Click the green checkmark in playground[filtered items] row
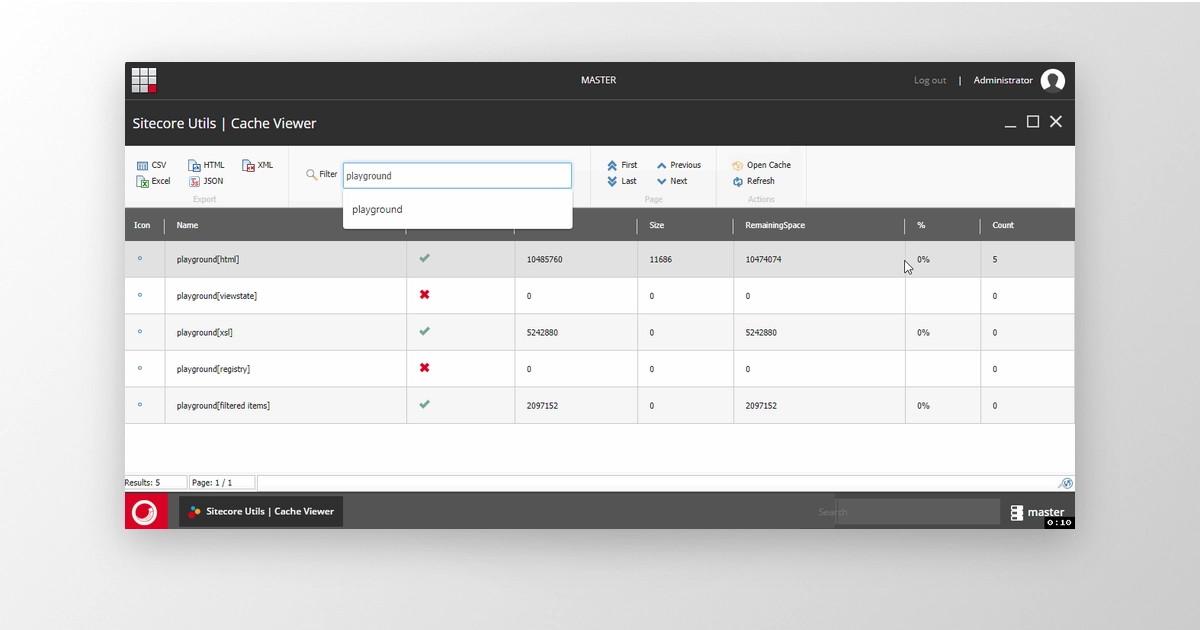Screen dimensions: 1200x630 pyautogui.click(x=424, y=404)
